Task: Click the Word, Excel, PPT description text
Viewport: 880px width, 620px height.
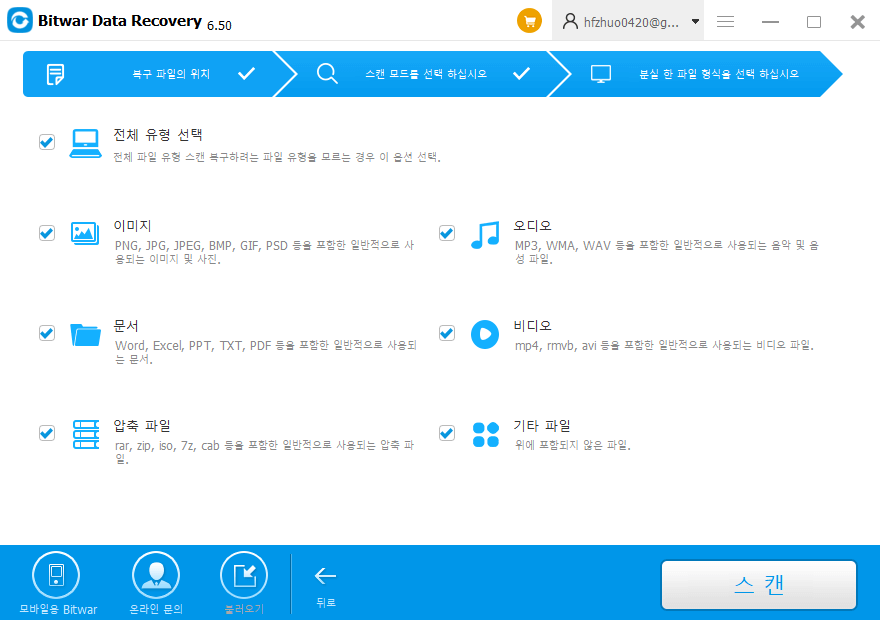Action: 265,352
